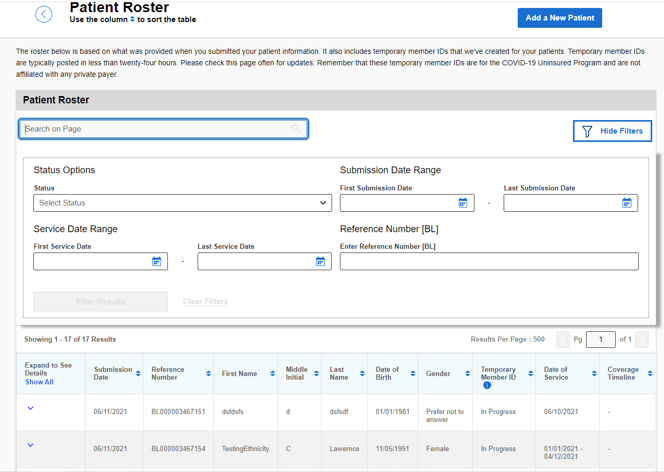The height and width of the screenshot is (472, 664).
Task: Click the back arrow circle icon
Action: click(x=44, y=14)
